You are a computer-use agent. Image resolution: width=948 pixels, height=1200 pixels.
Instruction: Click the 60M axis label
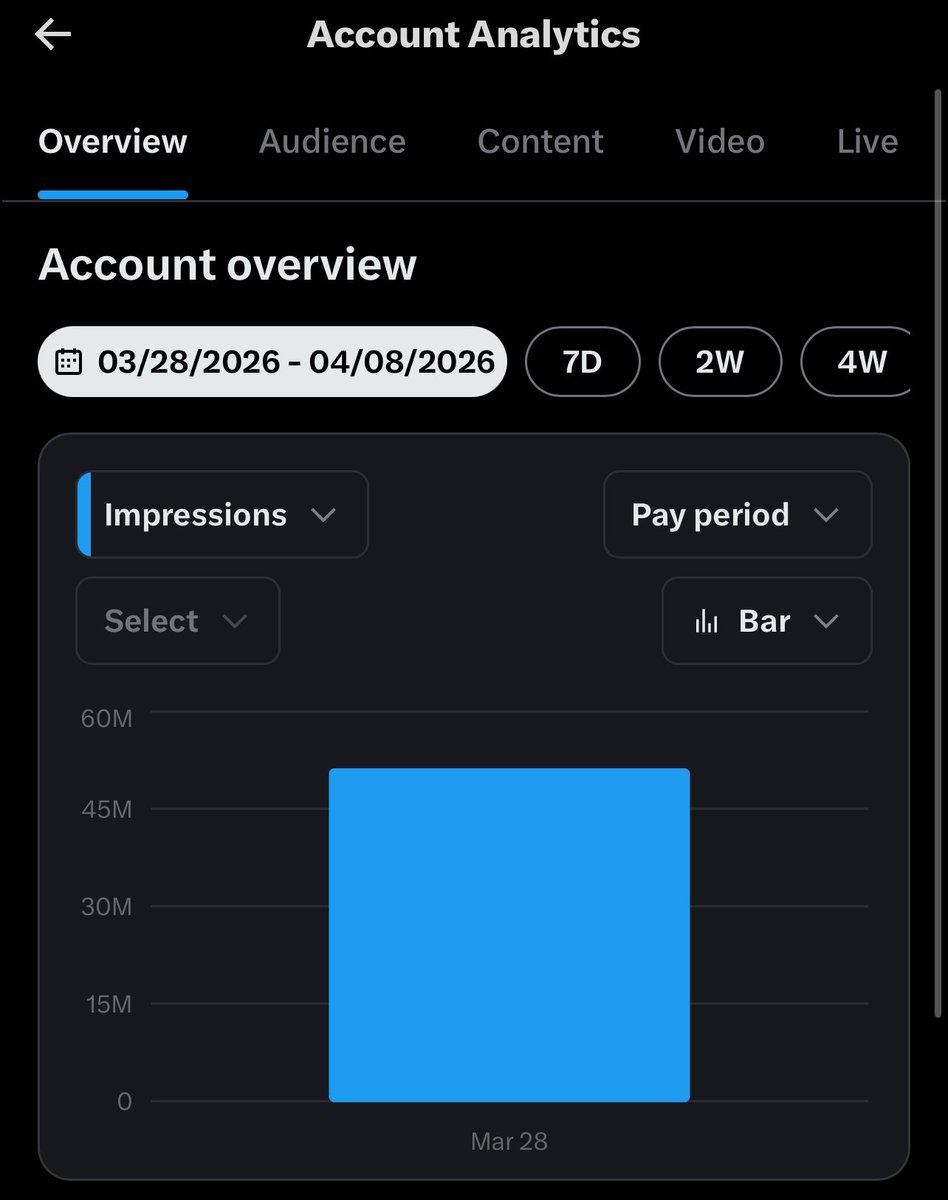tap(106, 717)
